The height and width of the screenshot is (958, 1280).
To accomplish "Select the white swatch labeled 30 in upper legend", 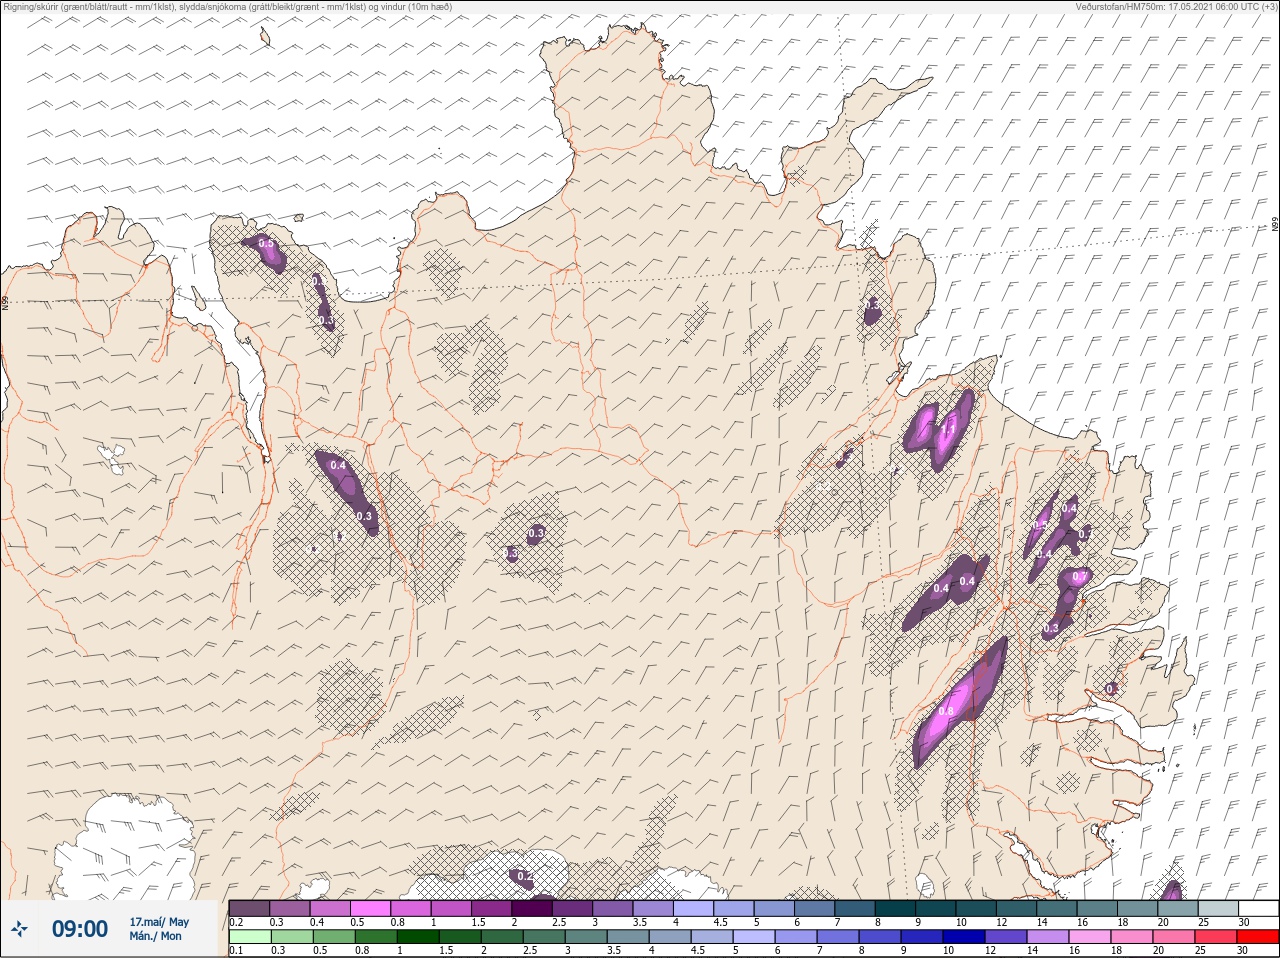I will pyautogui.click(x=1257, y=908).
